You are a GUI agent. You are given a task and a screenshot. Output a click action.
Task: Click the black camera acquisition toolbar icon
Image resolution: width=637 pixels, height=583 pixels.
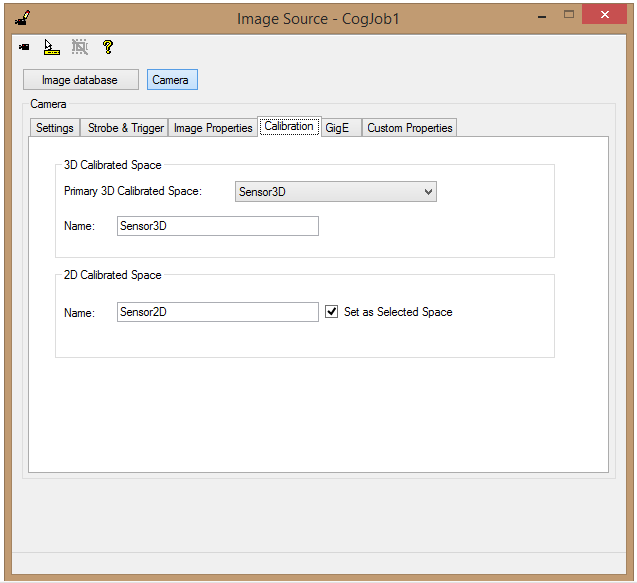click(x=24, y=47)
